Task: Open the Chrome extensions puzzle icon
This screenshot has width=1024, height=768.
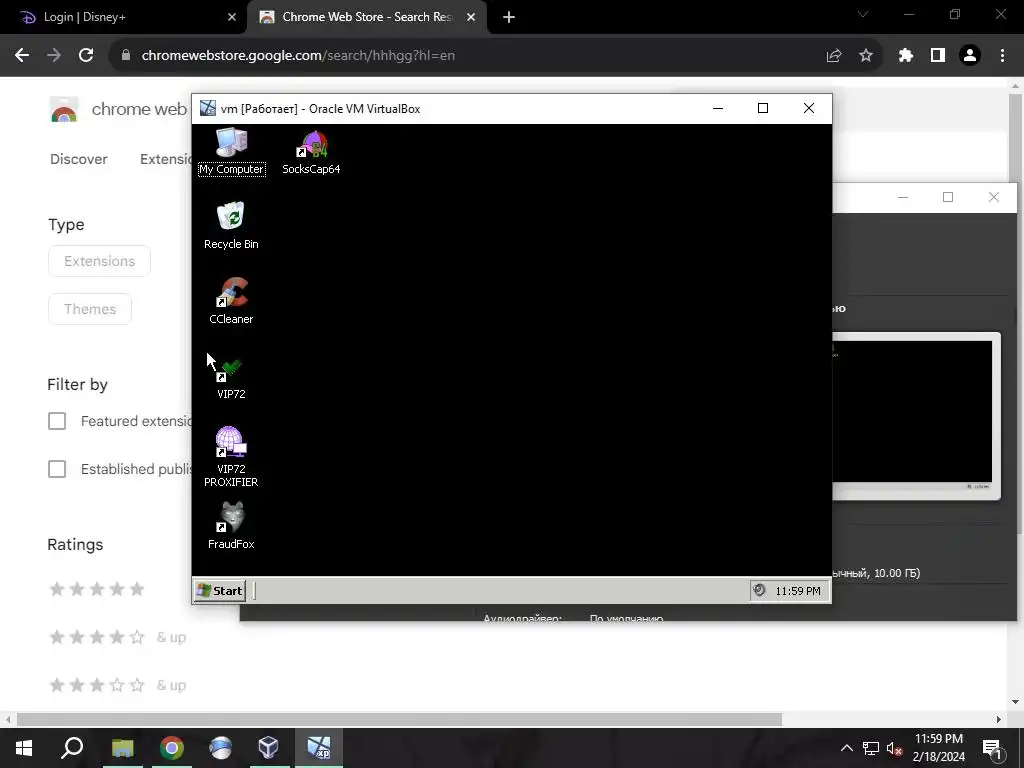Action: (x=906, y=56)
